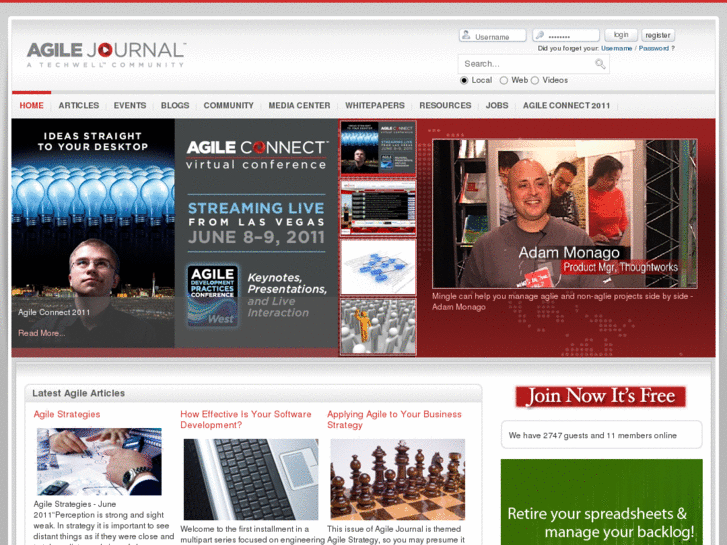727x545 pixels.
Task: Select the blue flowchart slide thumbnail
Action: click(378, 267)
